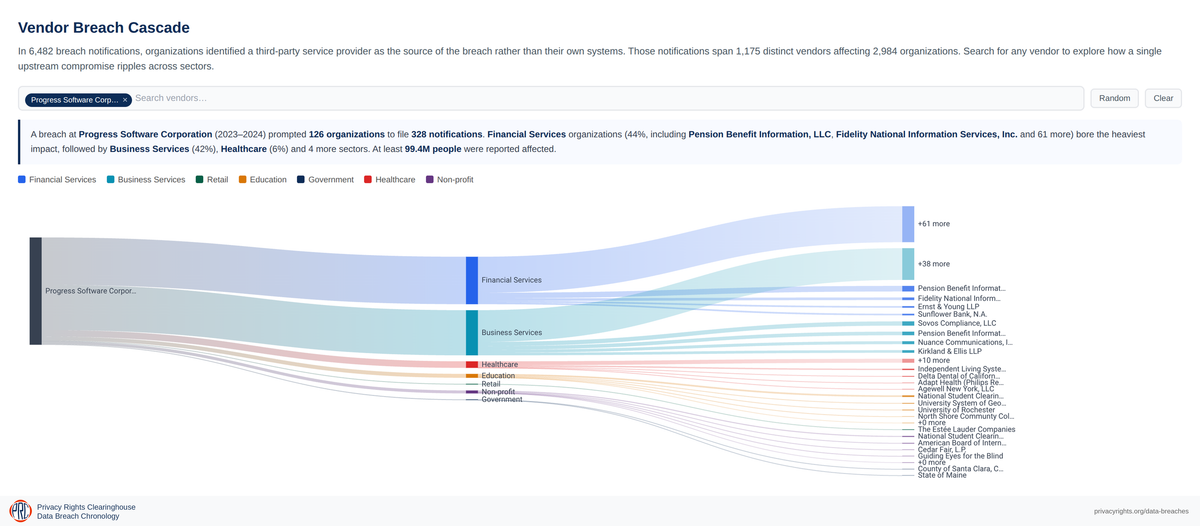The height and width of the screenshot is (526, 1200).
Task: Click the teal Business Services legend swatch
Action: click(x=111, y=180)
